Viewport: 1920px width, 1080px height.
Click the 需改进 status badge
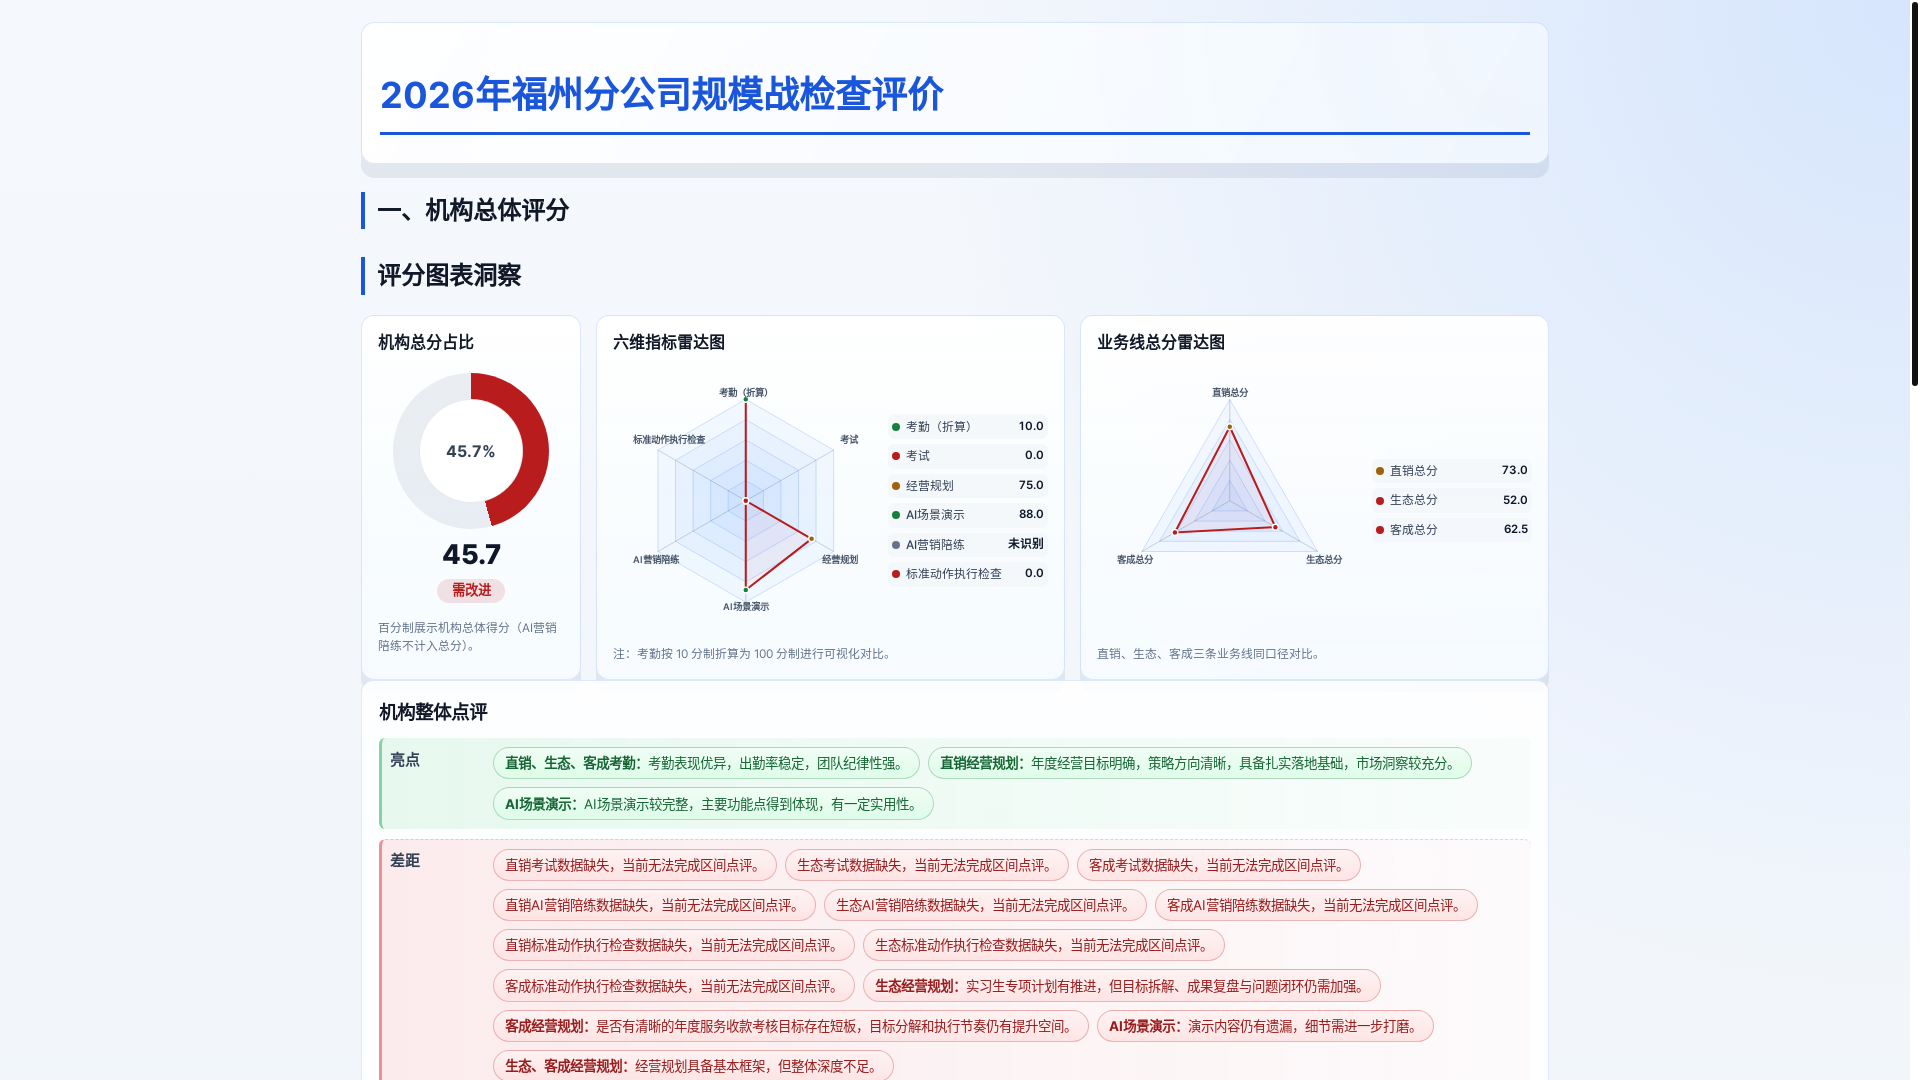(471, 590)
